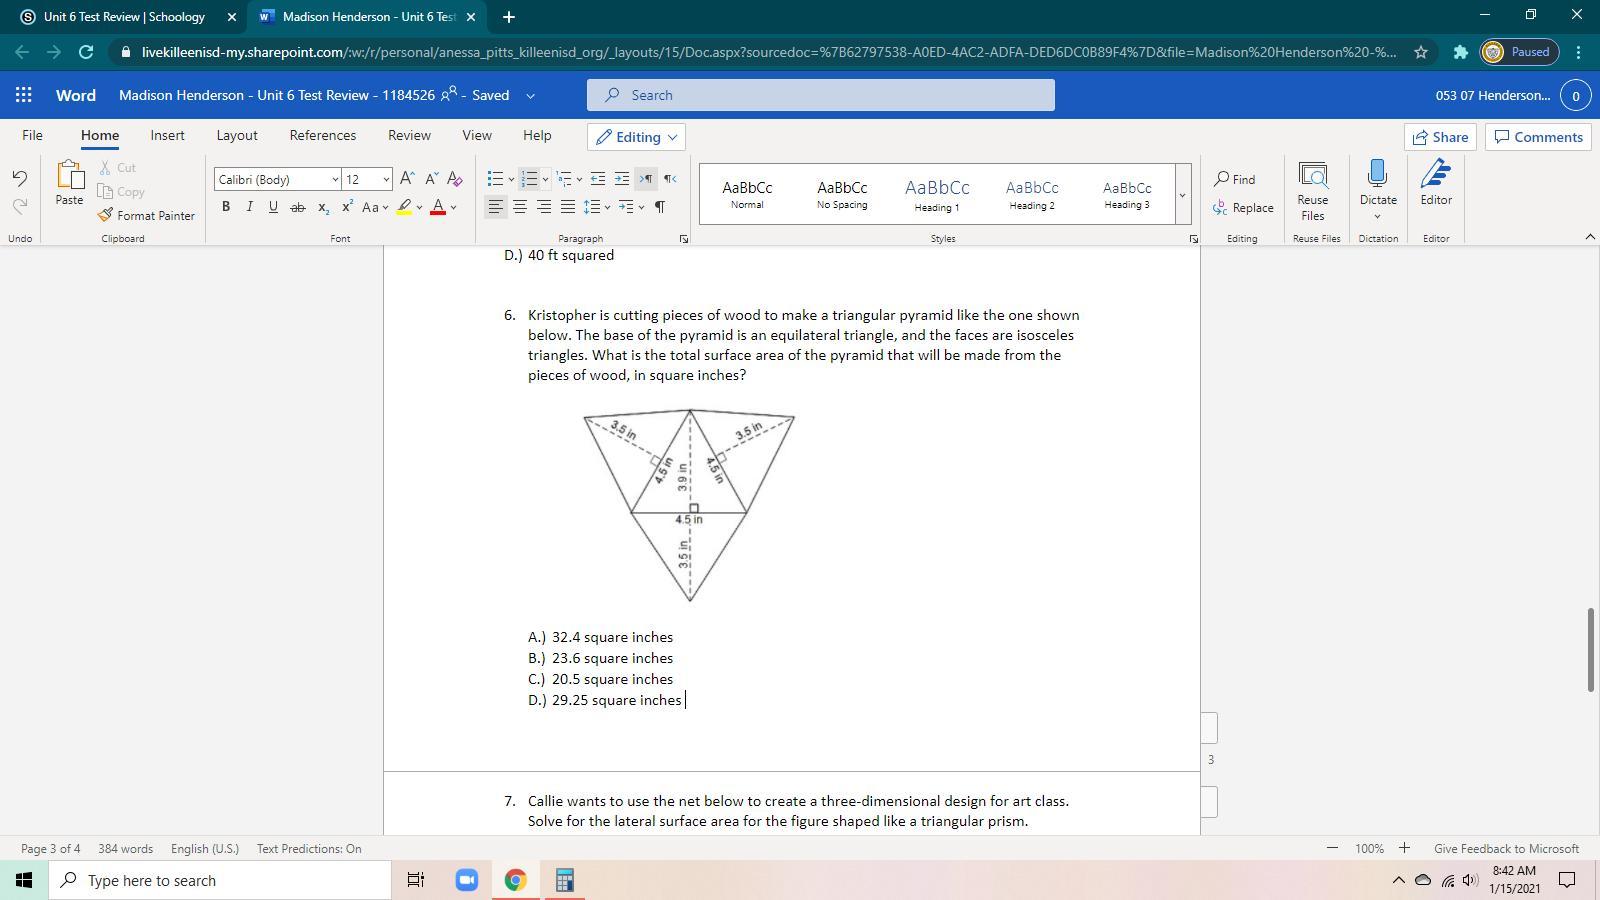1600x900 pixels.
Task: Activate the Format Painter tool
Action: [146, 215]
